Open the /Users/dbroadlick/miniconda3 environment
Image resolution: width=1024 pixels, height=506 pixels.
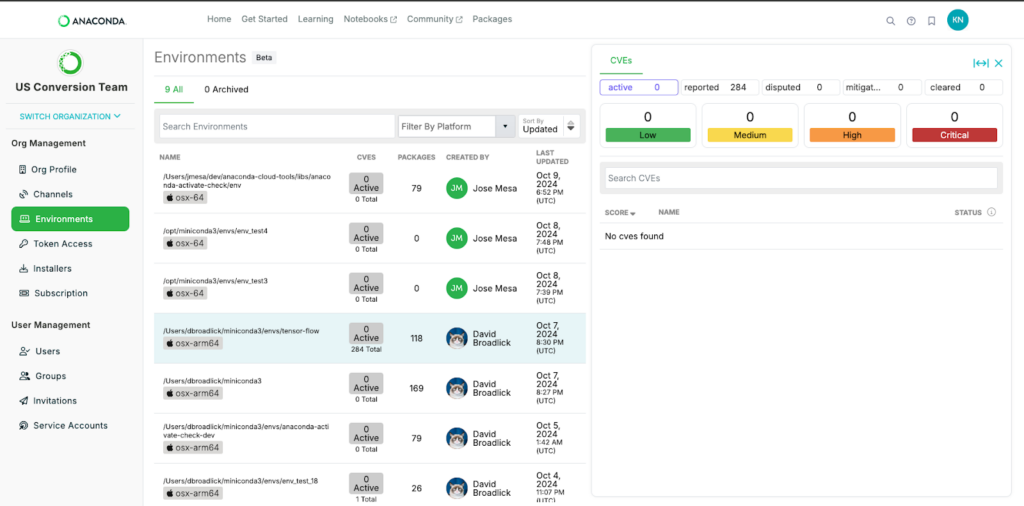click(x=212, y=381)
